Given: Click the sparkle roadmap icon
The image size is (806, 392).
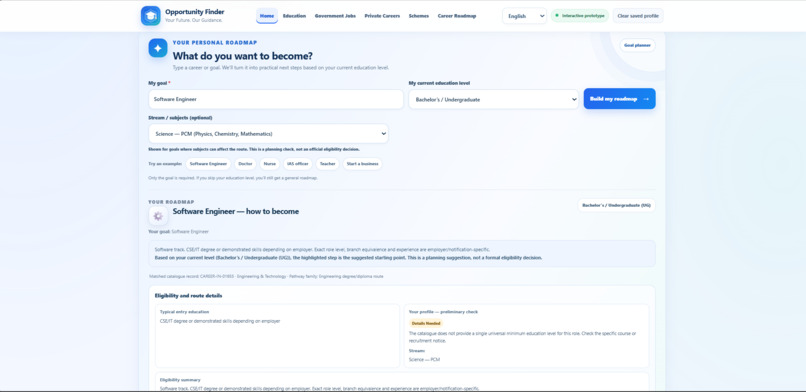Looking at the screenshot, I should [158, 48].
